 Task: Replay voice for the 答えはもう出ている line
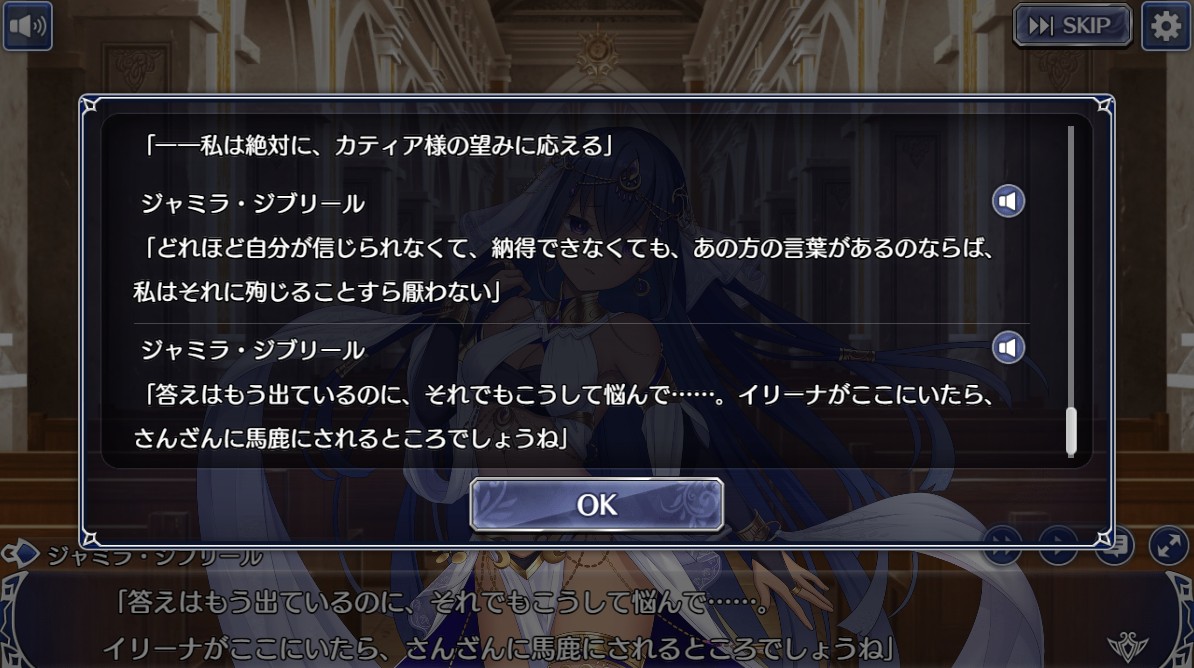tap(1007, 348)
